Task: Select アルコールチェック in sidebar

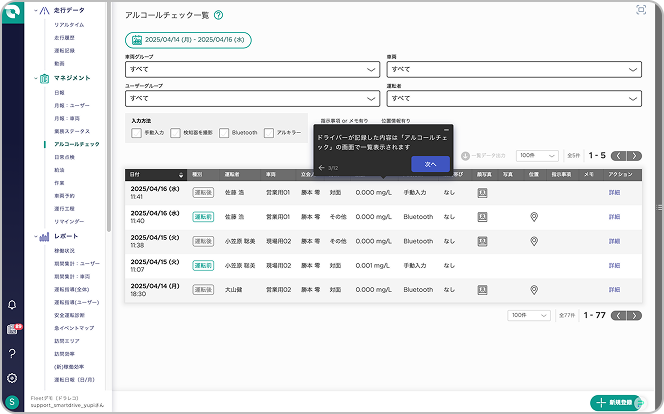Action: click(x=77, y=144)
